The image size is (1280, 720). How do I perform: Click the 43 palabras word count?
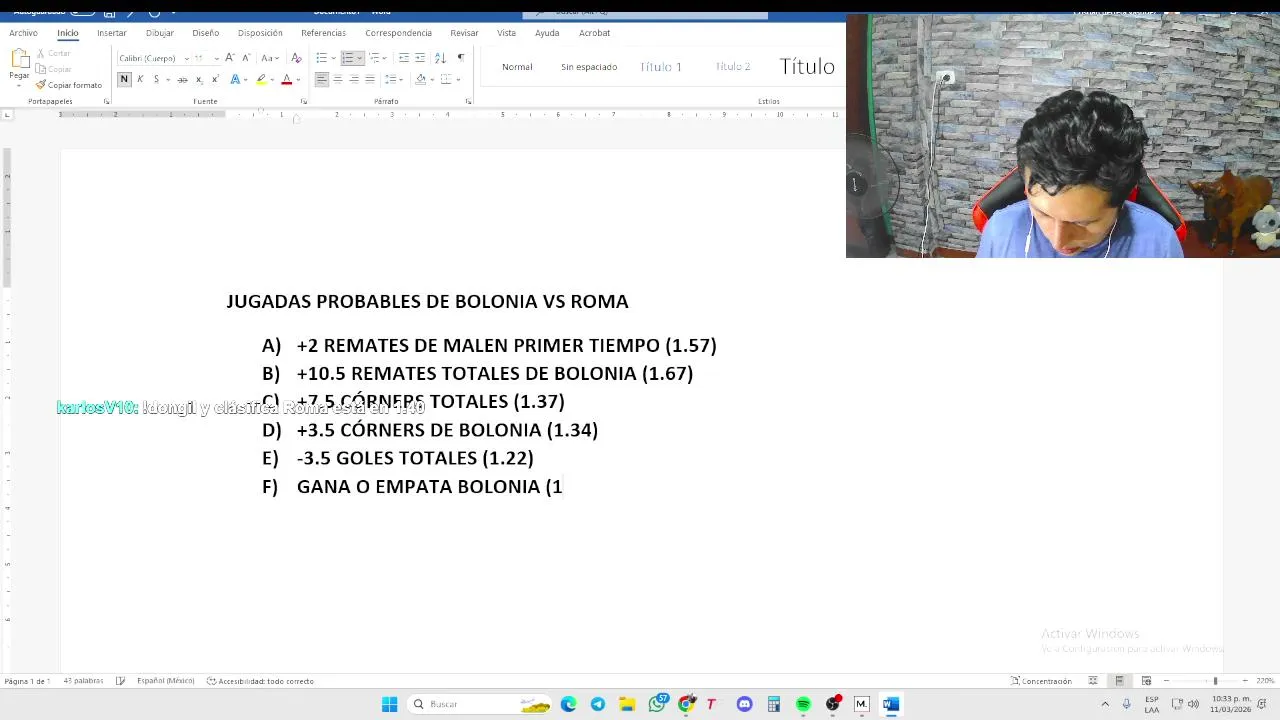tap(83, 681)
